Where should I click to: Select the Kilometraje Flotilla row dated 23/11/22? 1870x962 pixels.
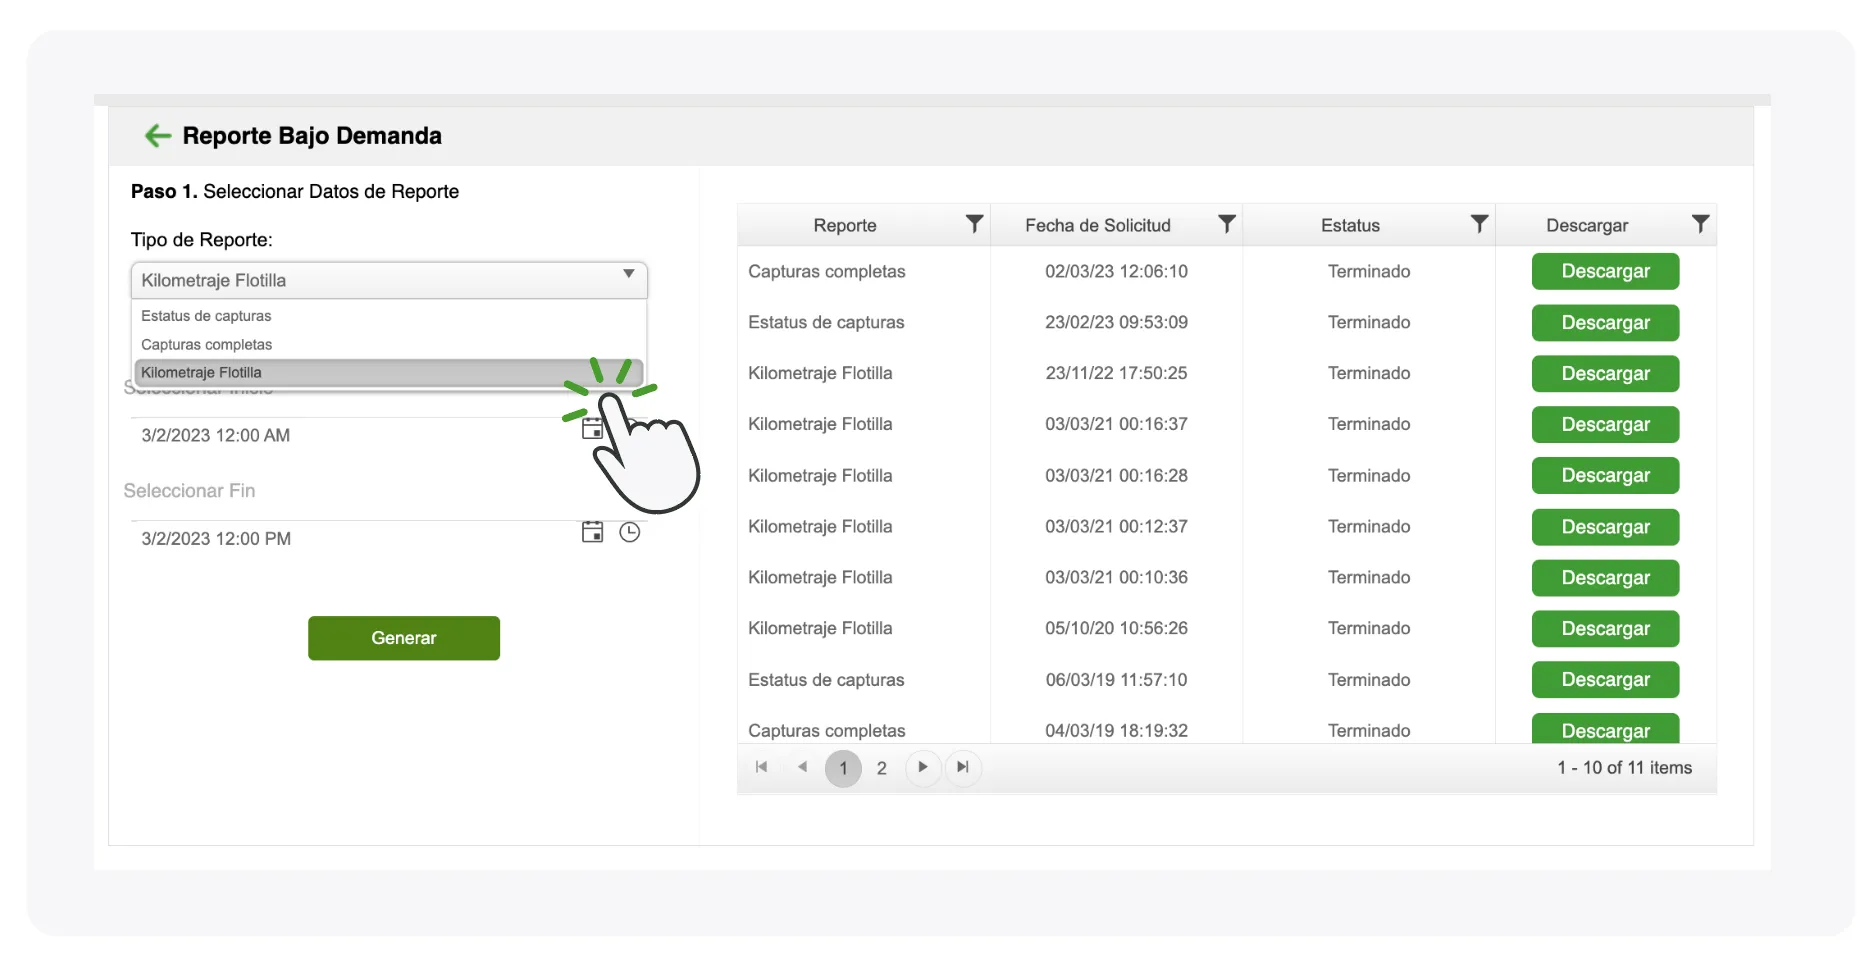click(x=1227, y=373)
